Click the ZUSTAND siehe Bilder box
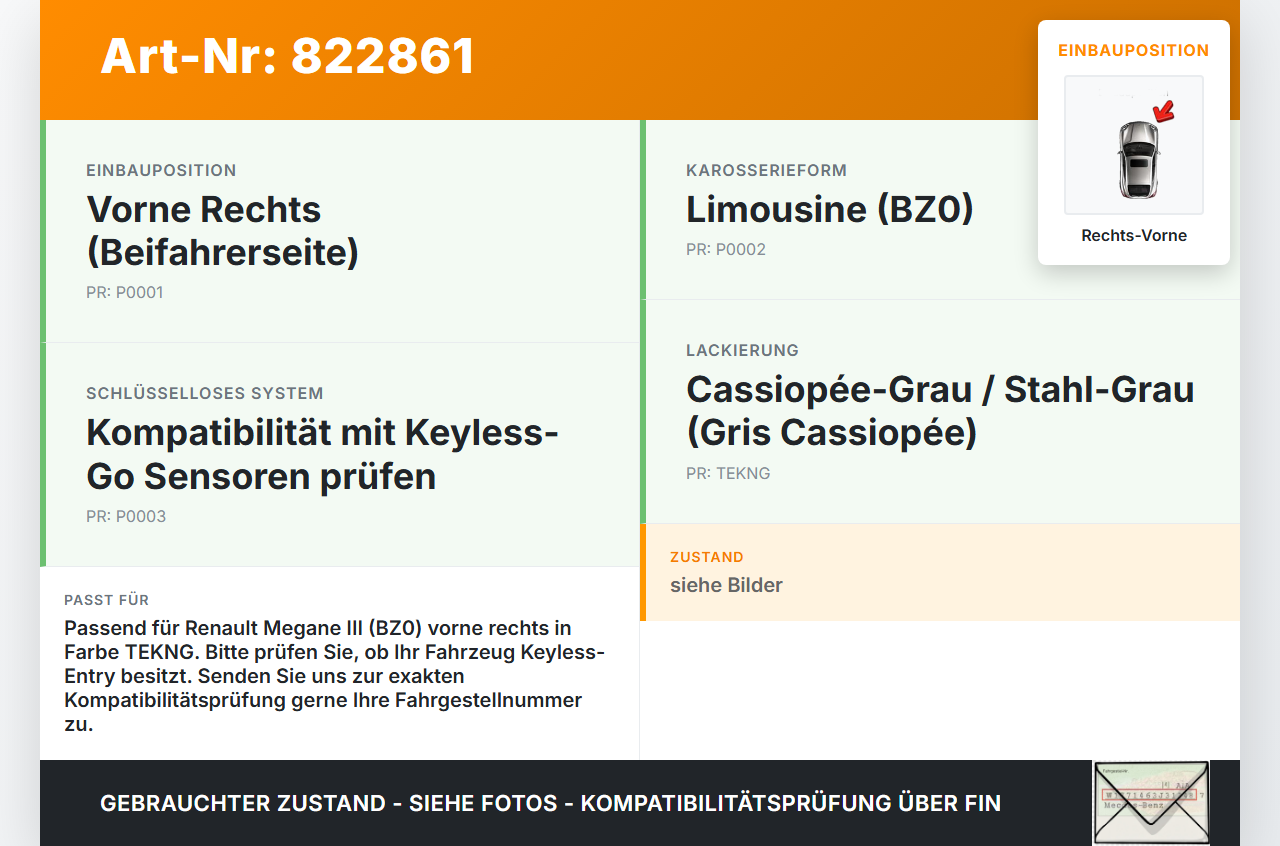Viewport: 1280px width, 846px height. (940, 572)
